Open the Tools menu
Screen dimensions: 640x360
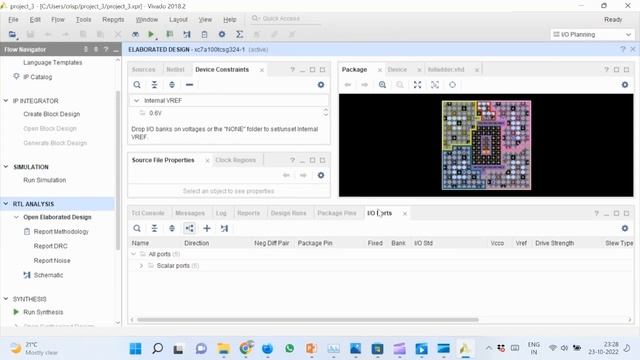pos(83,20)
